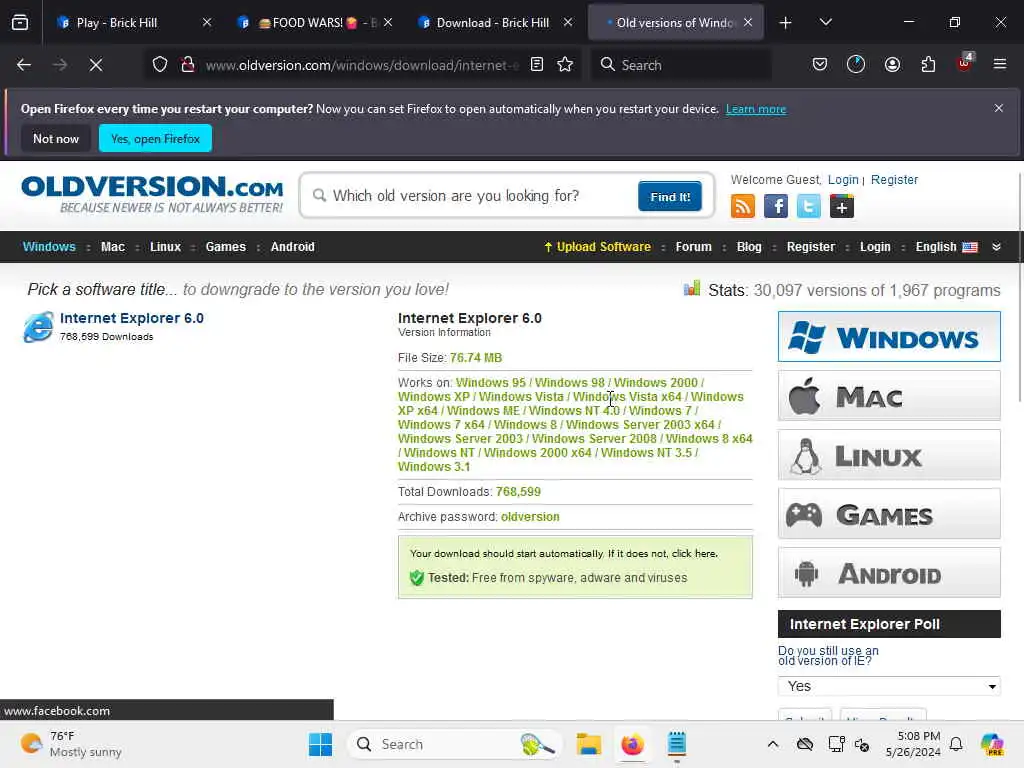Show hidden system tray icons
This screenshot has width=1024, height=768.
773,744
